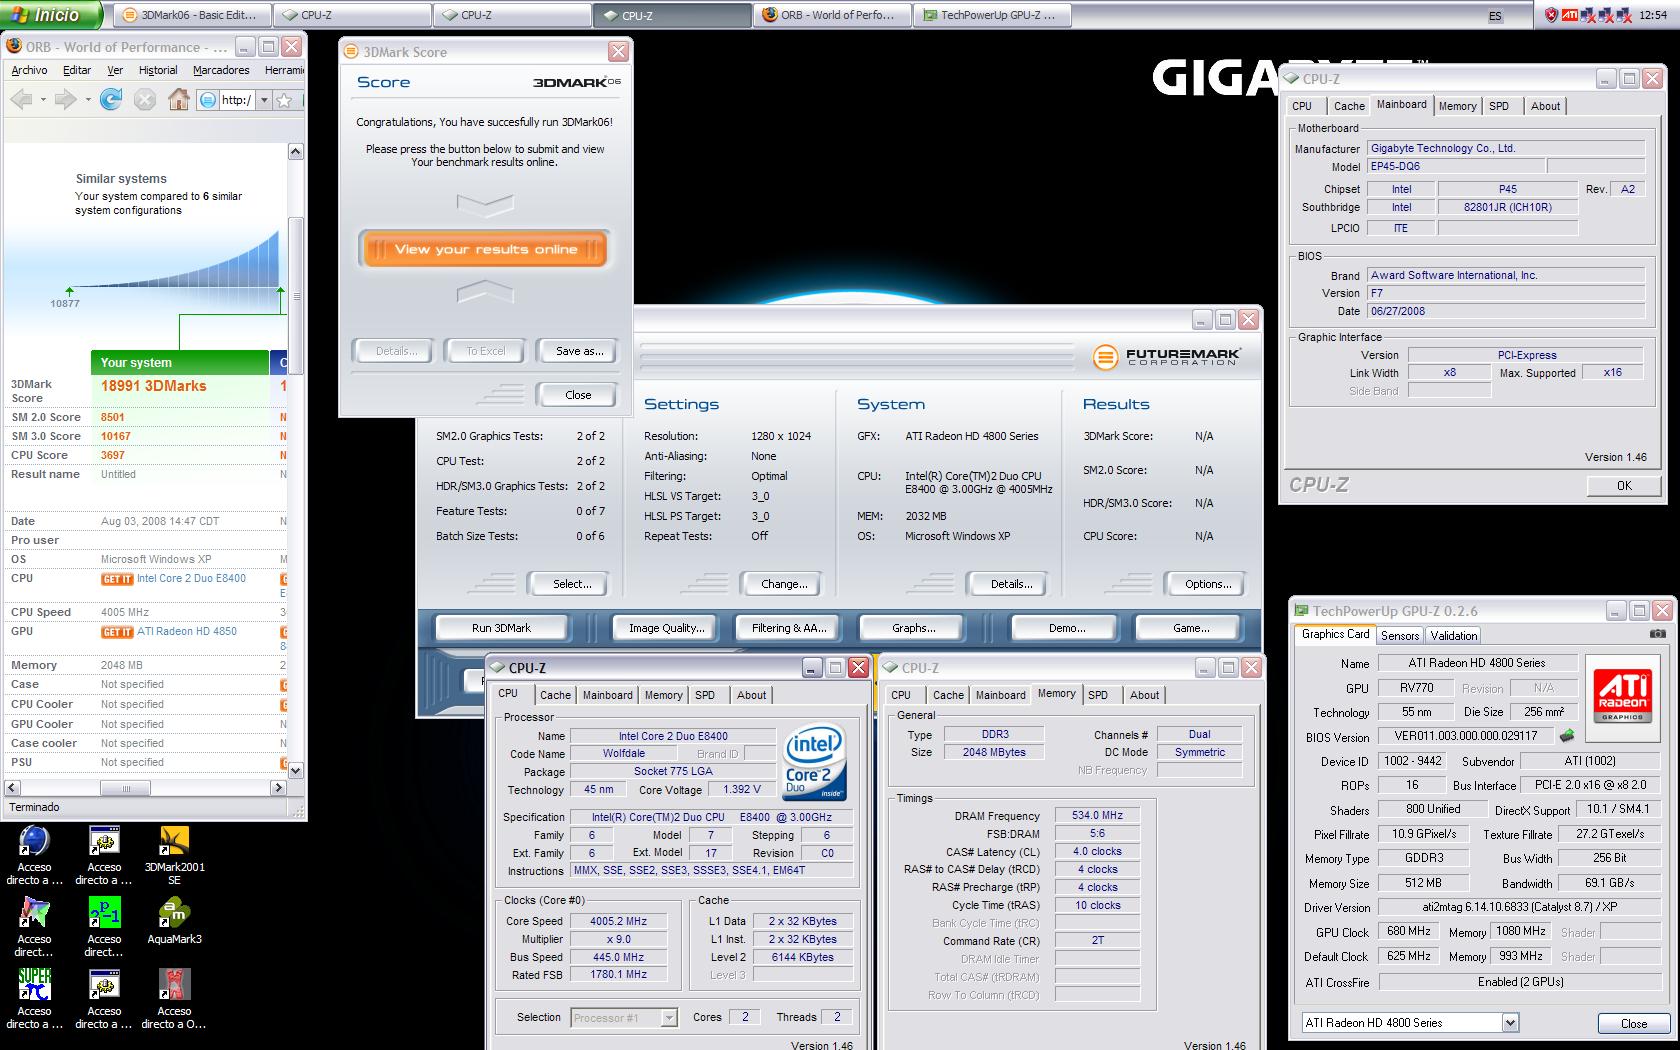Switch to 3DMark06 Basic Edition taskbar item
This screenshot has height=1050, width=1680.
tap(191, 15)
